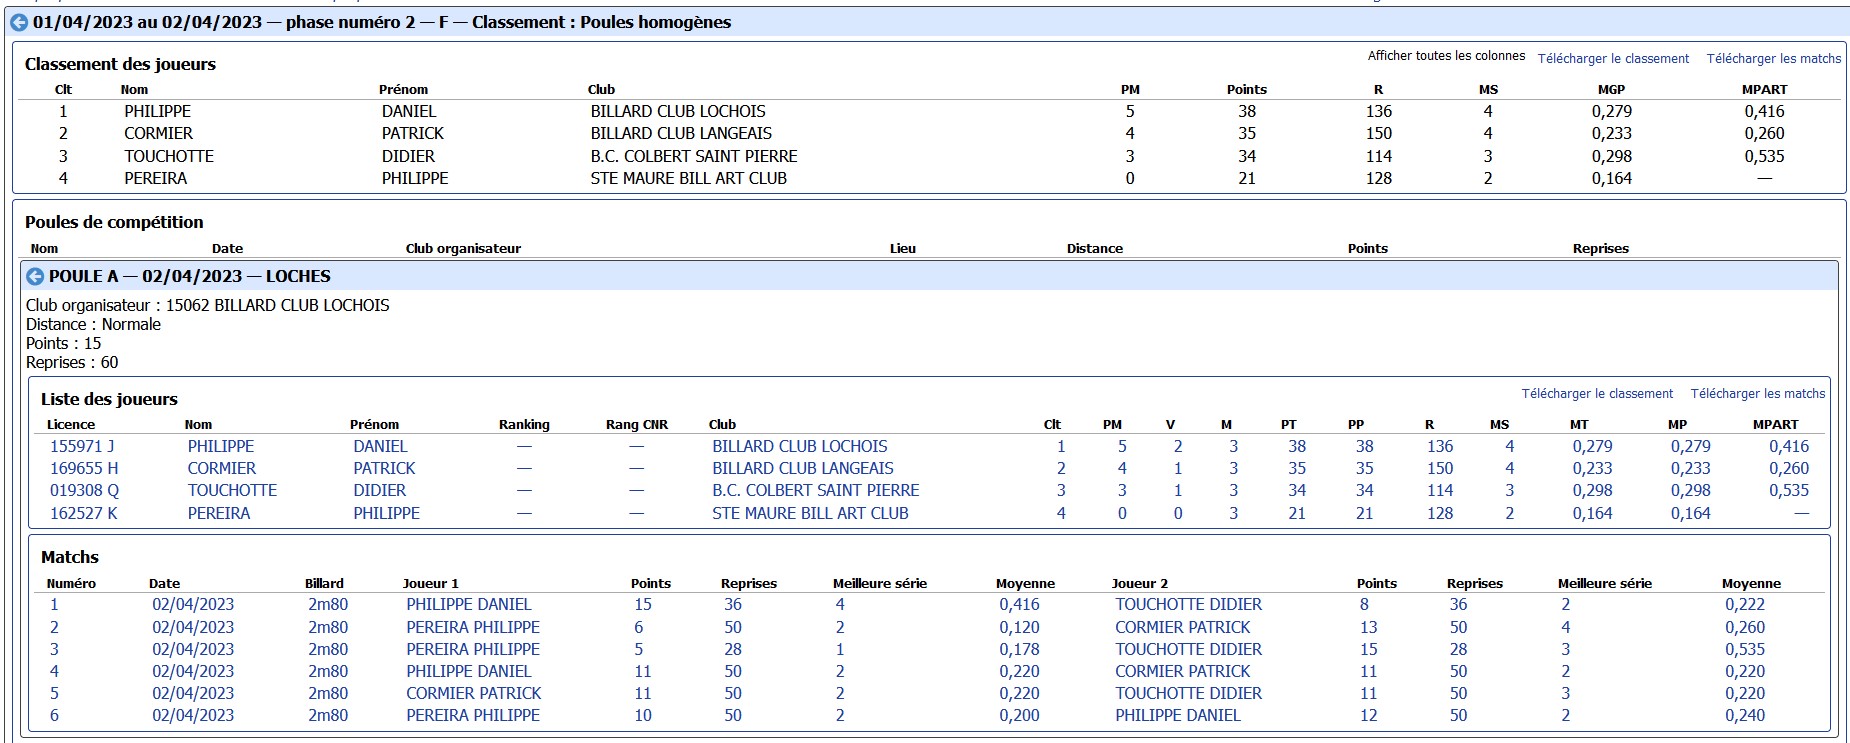Screen dimensions: 1850x743
Task: Click 2m80 billard value in match 4 row
Action: coord(328,671)
